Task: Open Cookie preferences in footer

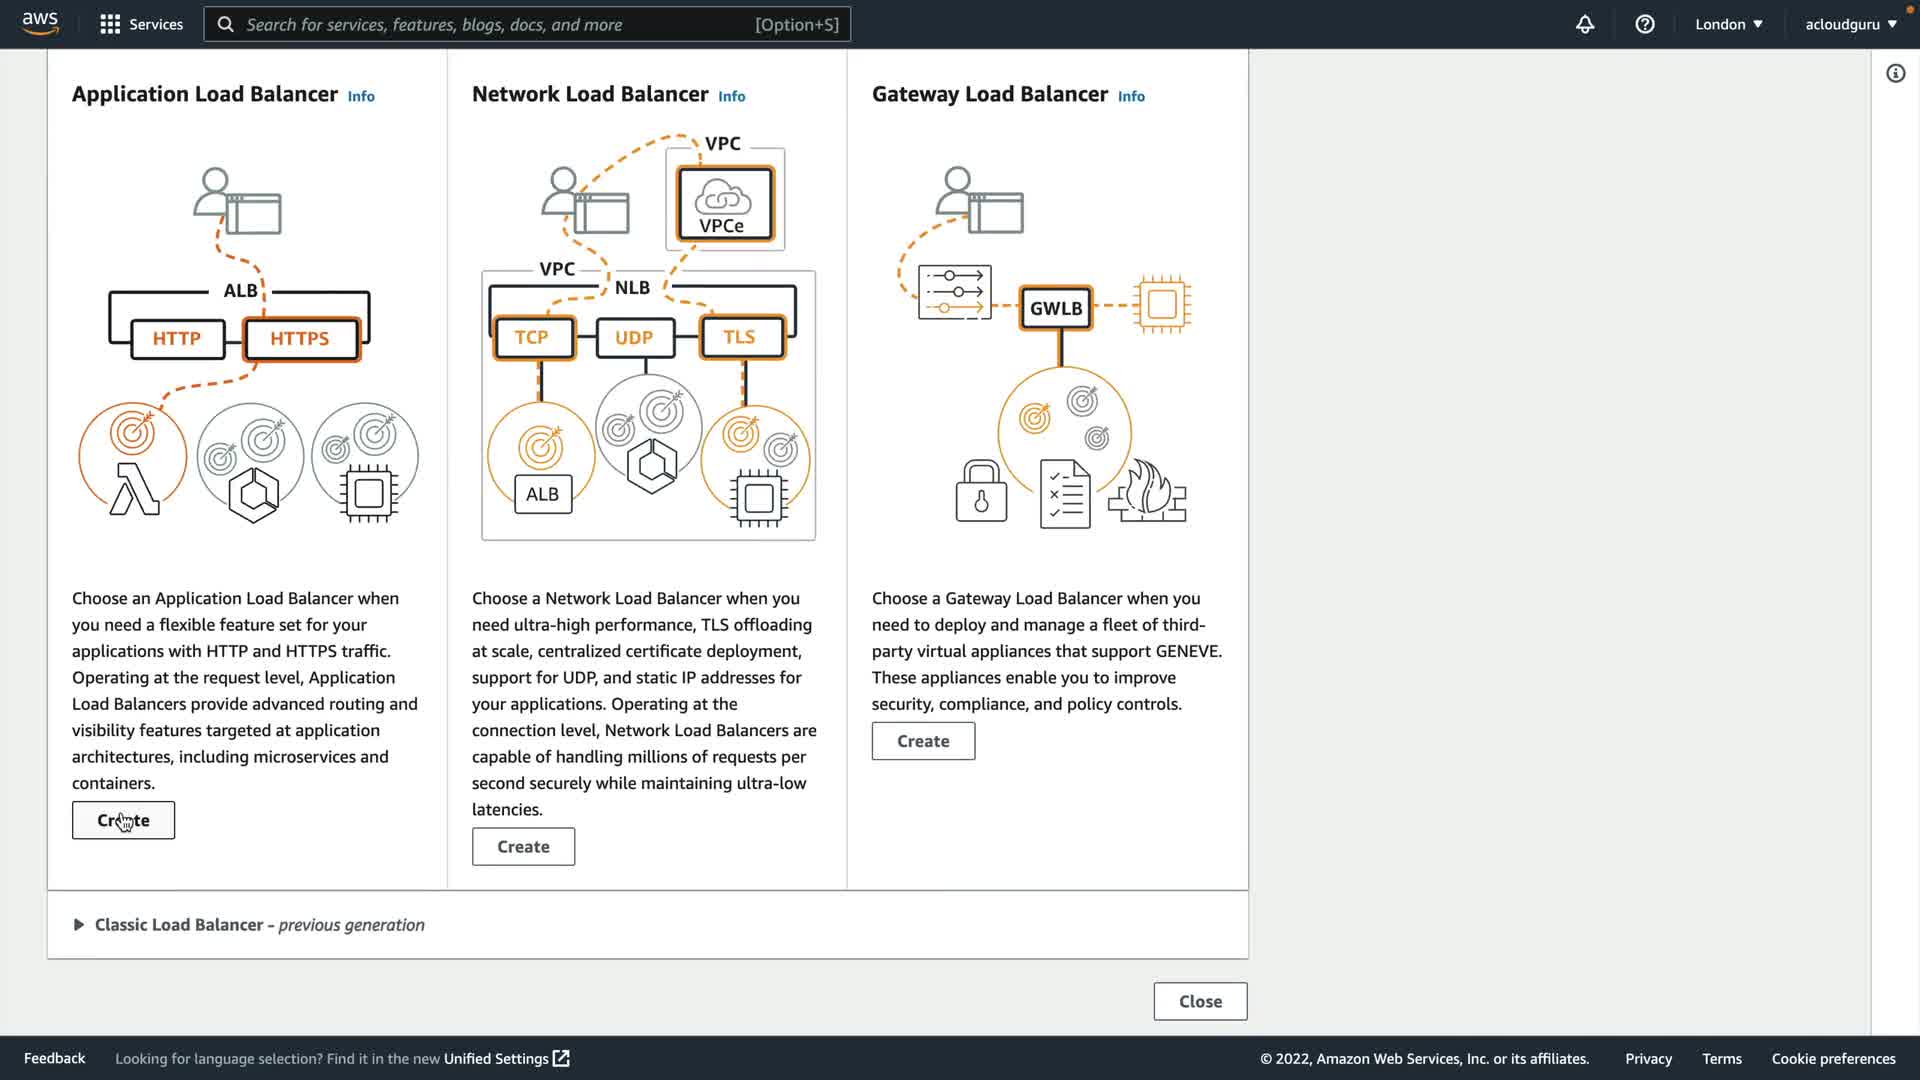Action: 1833,1058
